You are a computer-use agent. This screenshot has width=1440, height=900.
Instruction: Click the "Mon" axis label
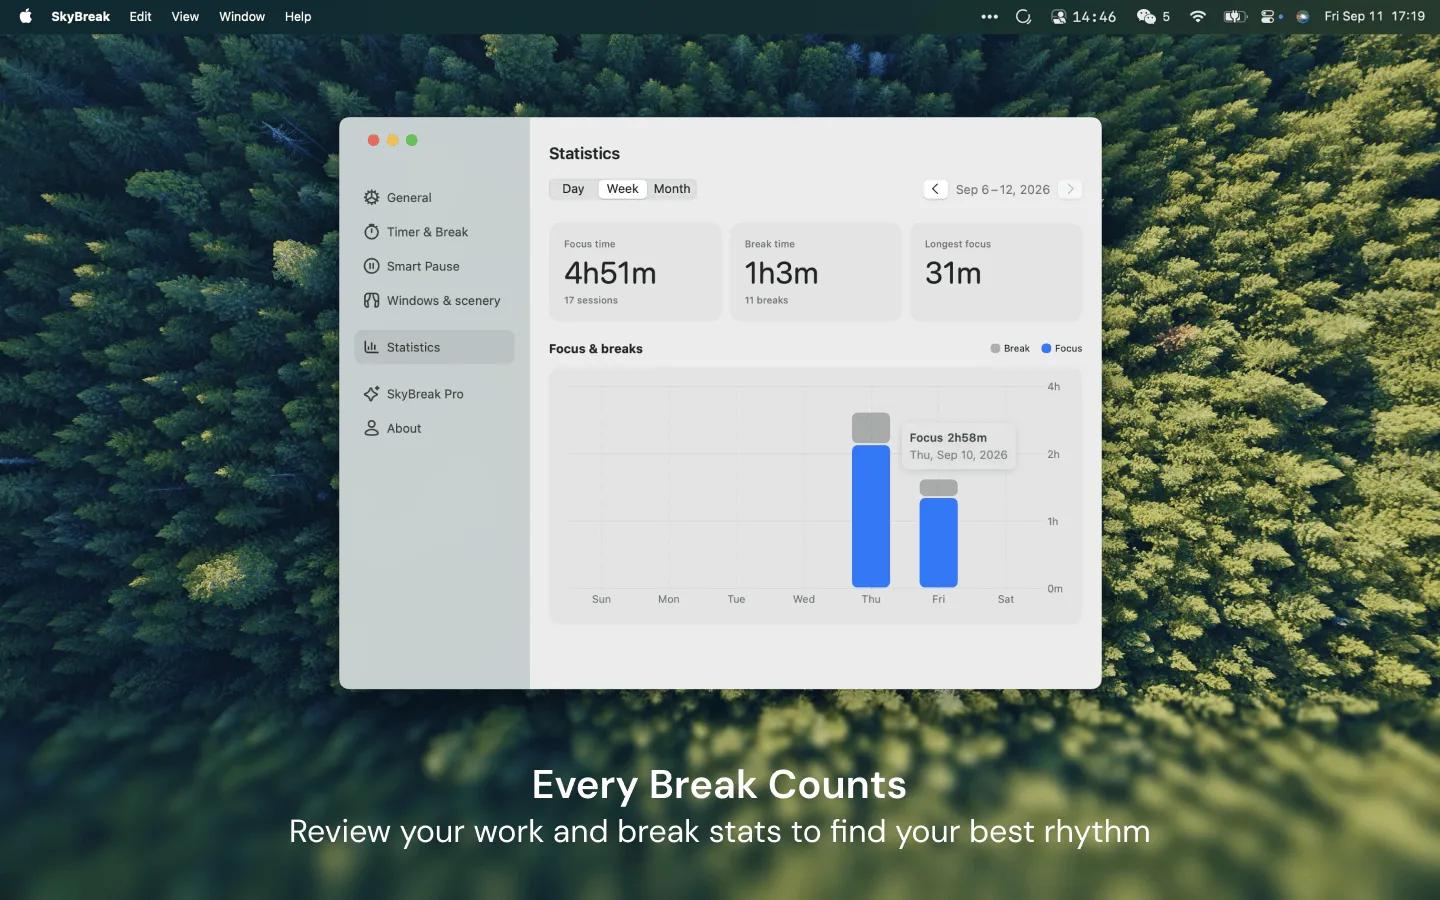tap(669, 599)
